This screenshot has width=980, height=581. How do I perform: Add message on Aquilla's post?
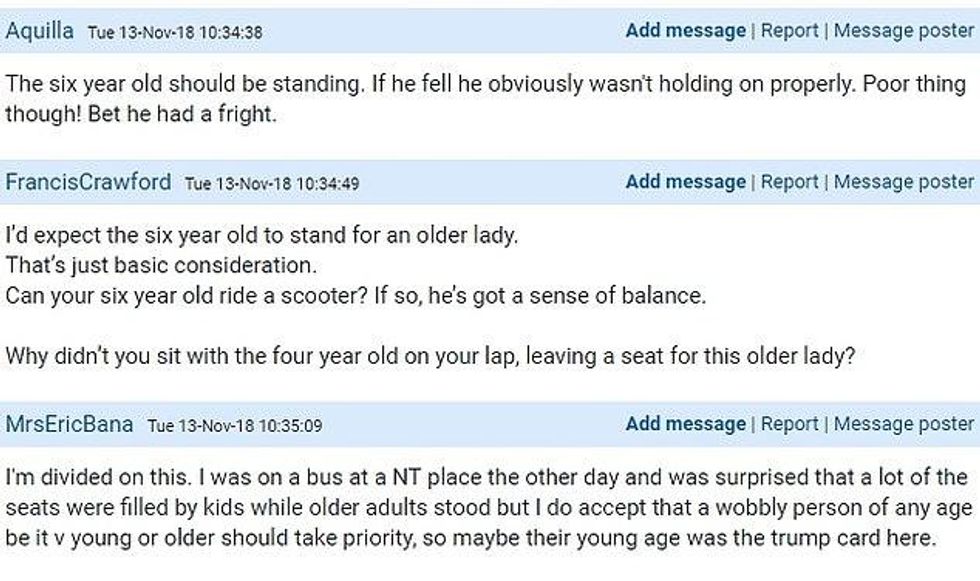686,30
